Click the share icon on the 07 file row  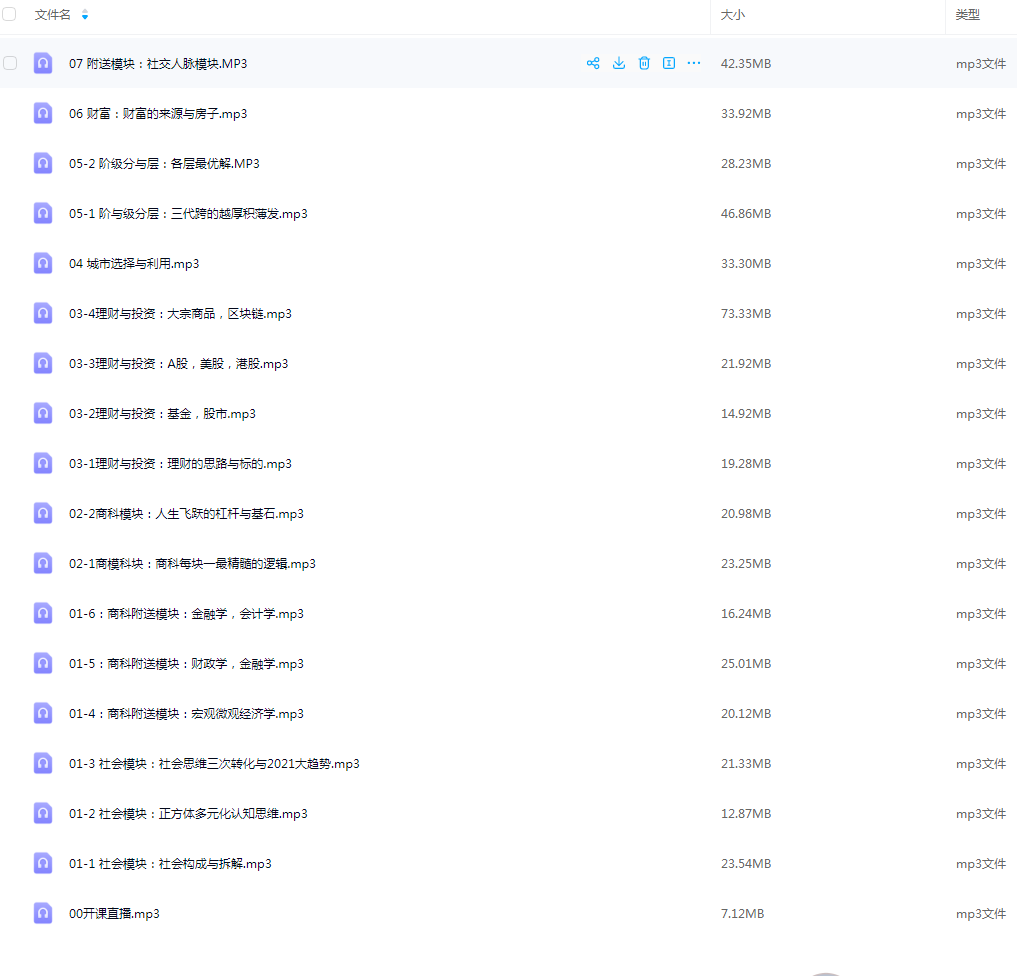click(593, 63)
